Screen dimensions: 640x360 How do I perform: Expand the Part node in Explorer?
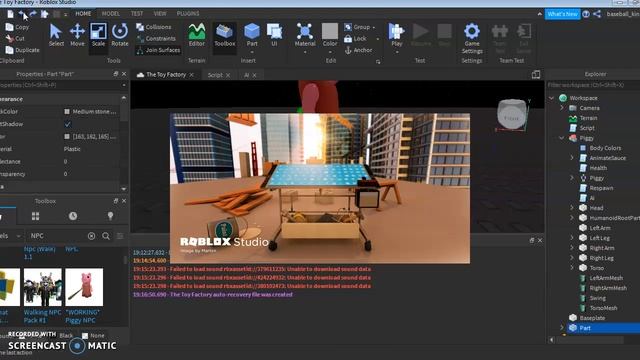562,328
